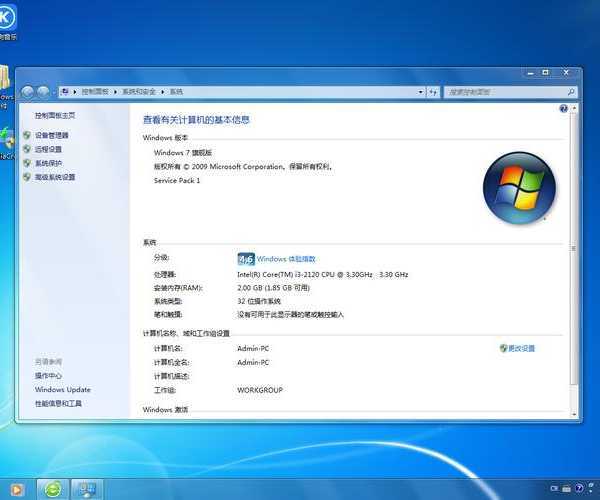Screen dimensions: 600x500
Task: Open the blue Help question mark icon
Action: point(563,109)
